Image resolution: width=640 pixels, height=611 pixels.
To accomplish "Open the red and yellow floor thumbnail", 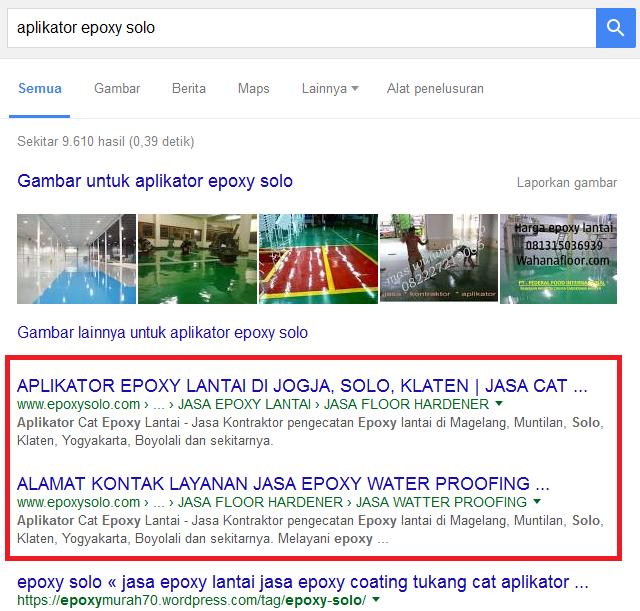I will point(318,259).
